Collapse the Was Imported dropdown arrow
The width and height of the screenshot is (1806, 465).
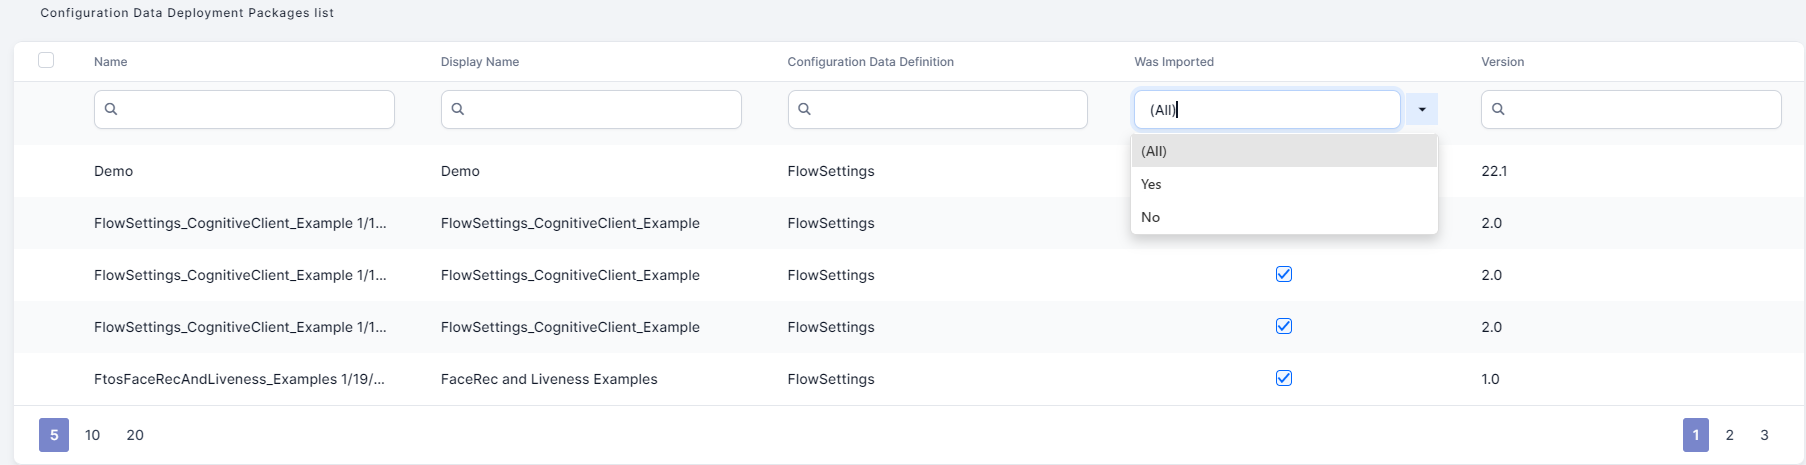[1421, 109]
